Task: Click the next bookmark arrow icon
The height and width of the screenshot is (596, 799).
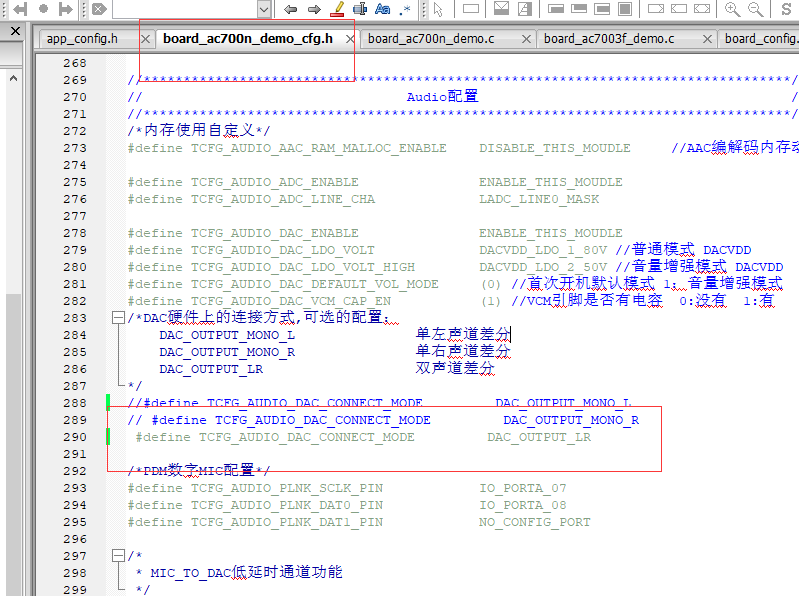Action: point(66,9)
